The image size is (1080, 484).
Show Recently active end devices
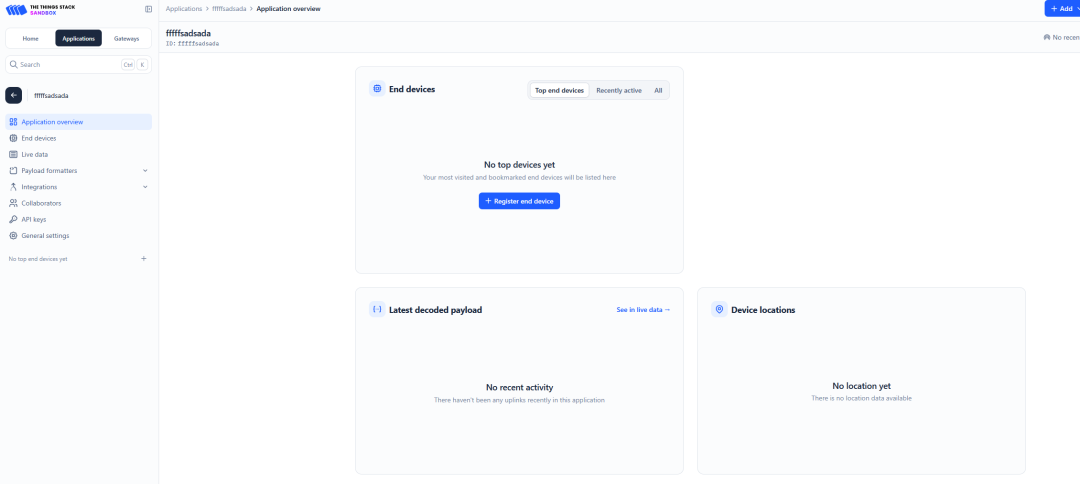point(619,90)
